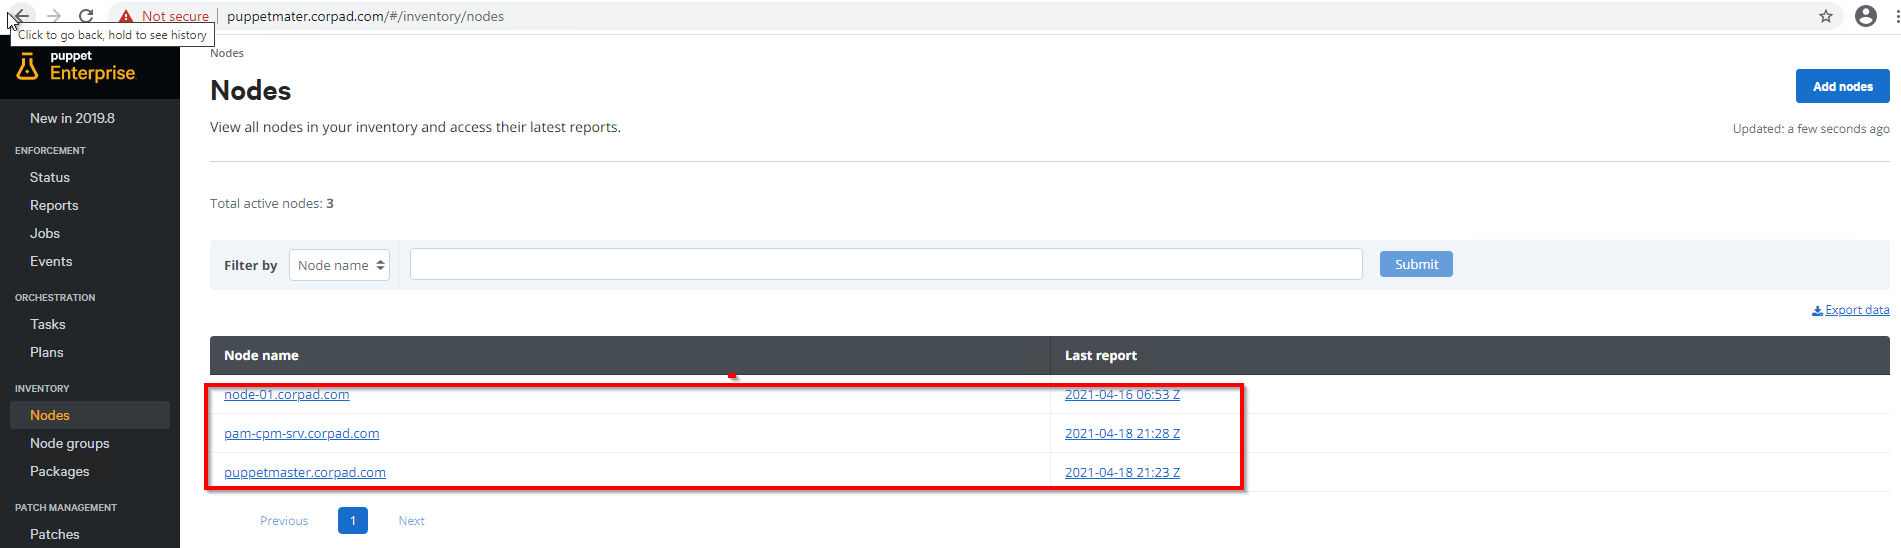Open the Node name filter dropdown

tap(339, 265)
